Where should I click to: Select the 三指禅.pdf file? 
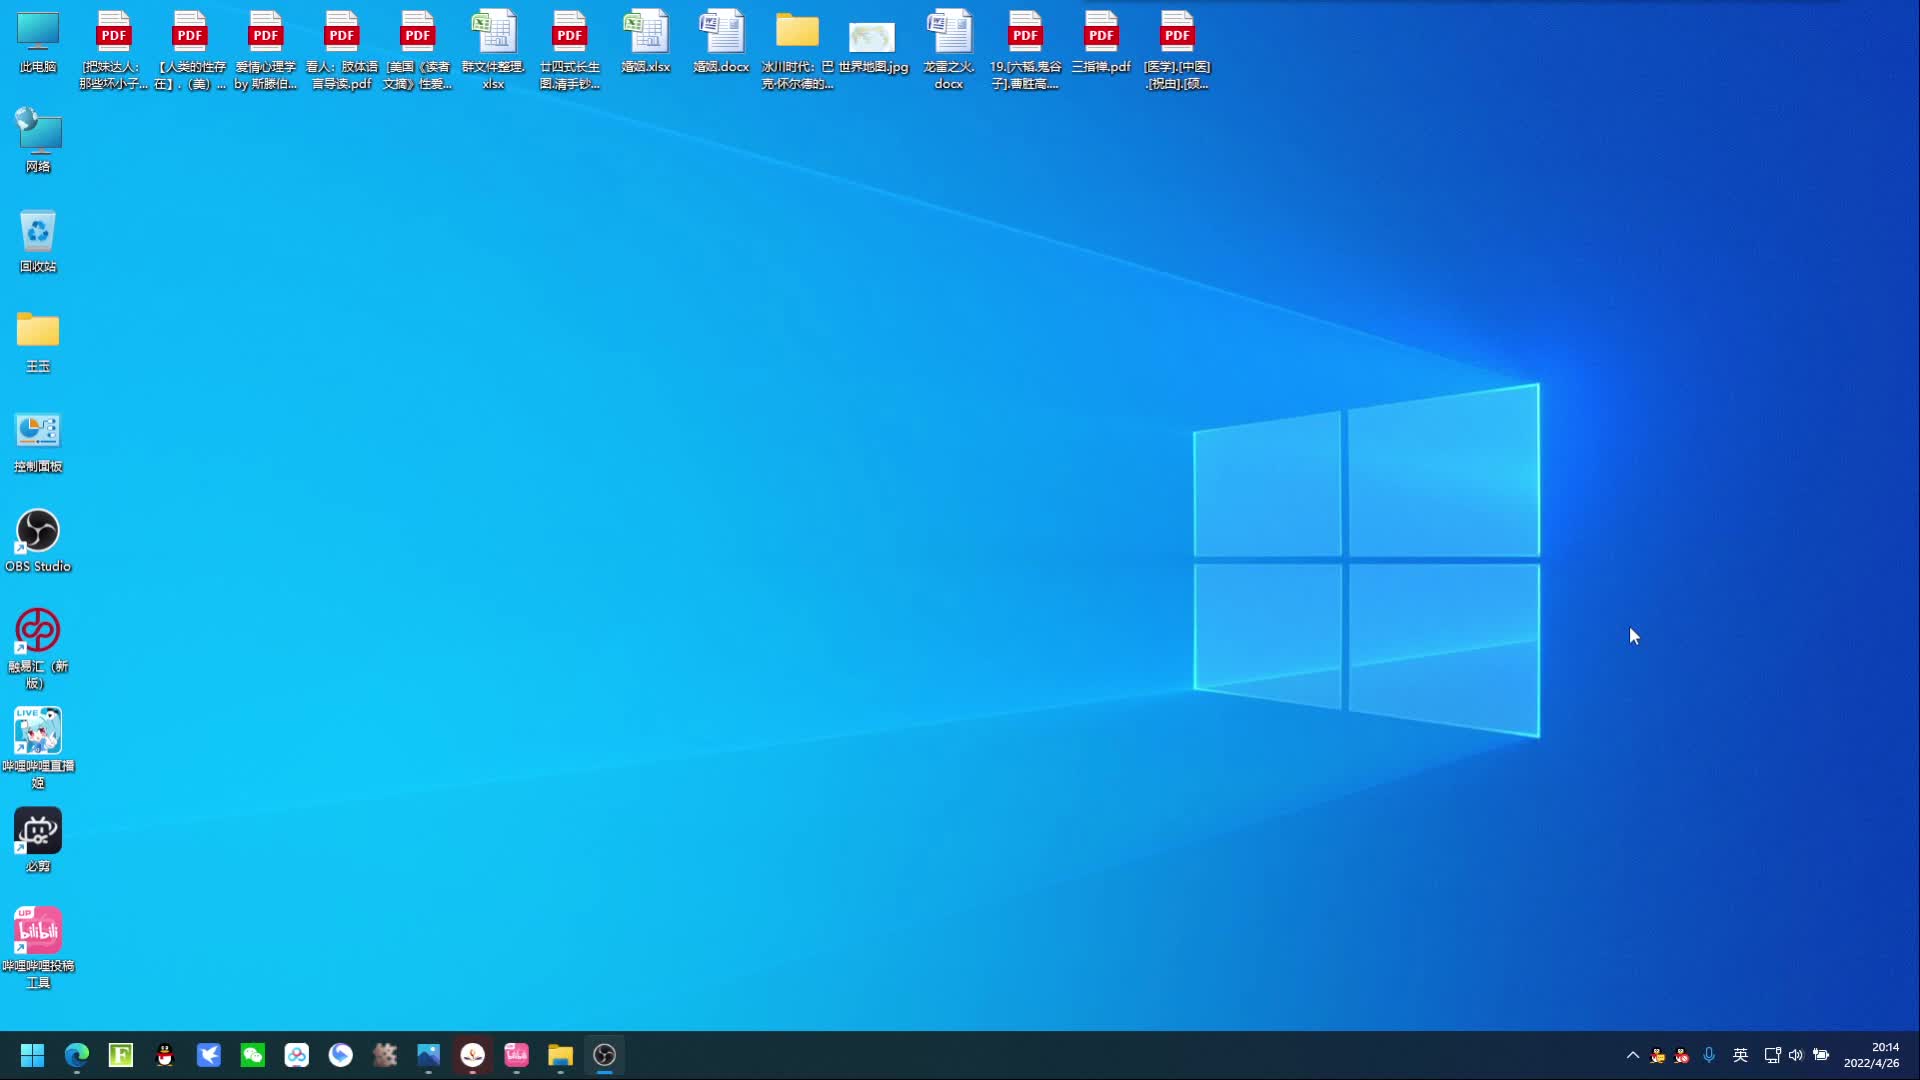(1101, 42)
